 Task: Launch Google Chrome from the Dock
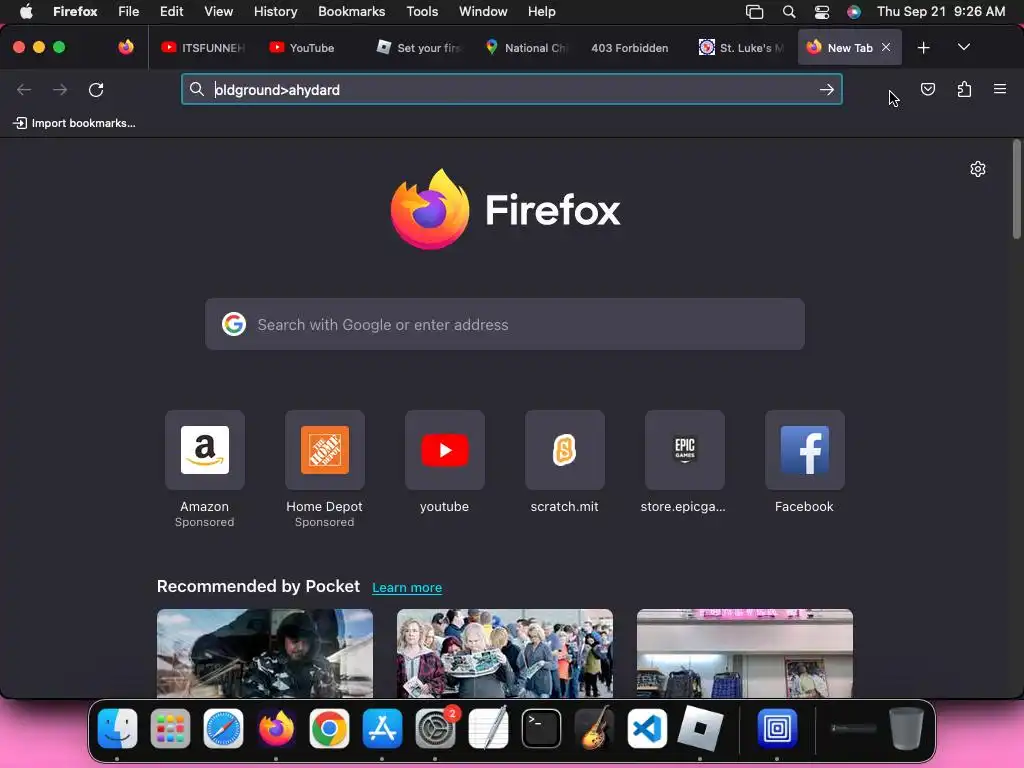point(329,728)
